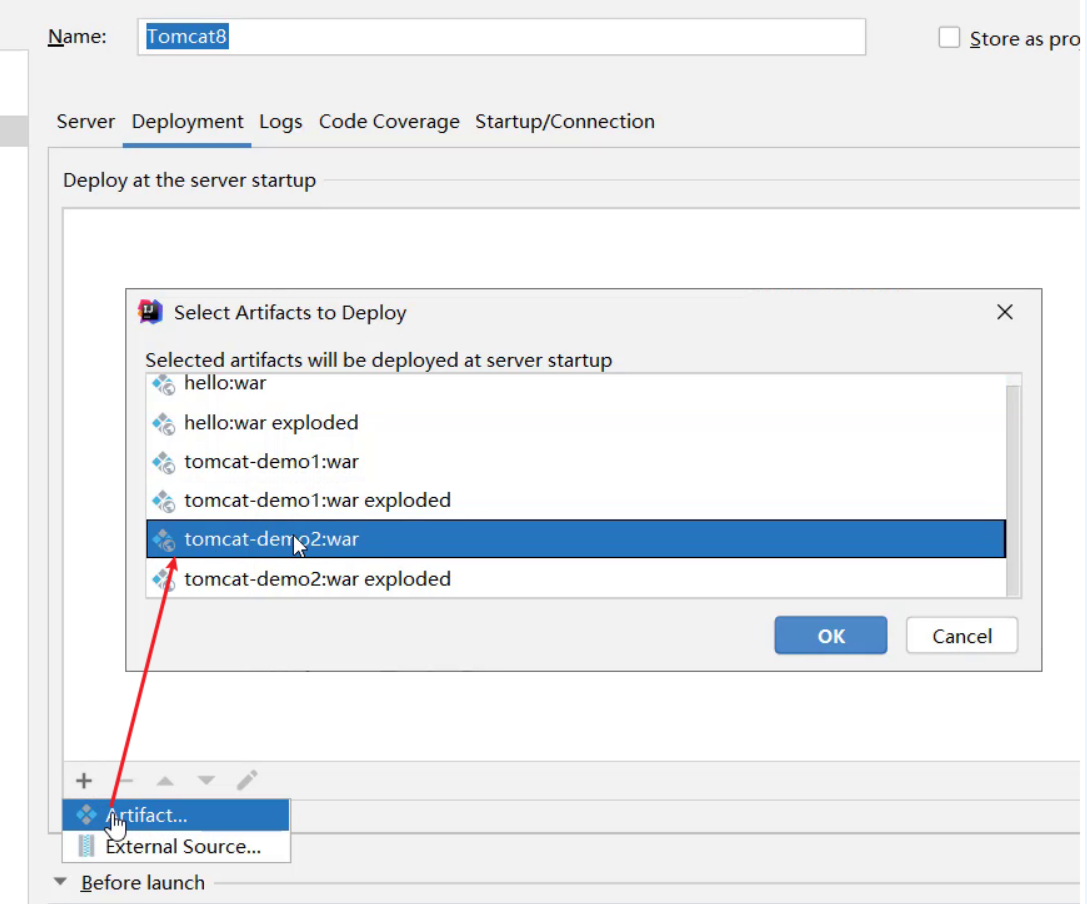Toggle the Store as project file checkbox
This screenshot has width=1087, height=904.
949,37
